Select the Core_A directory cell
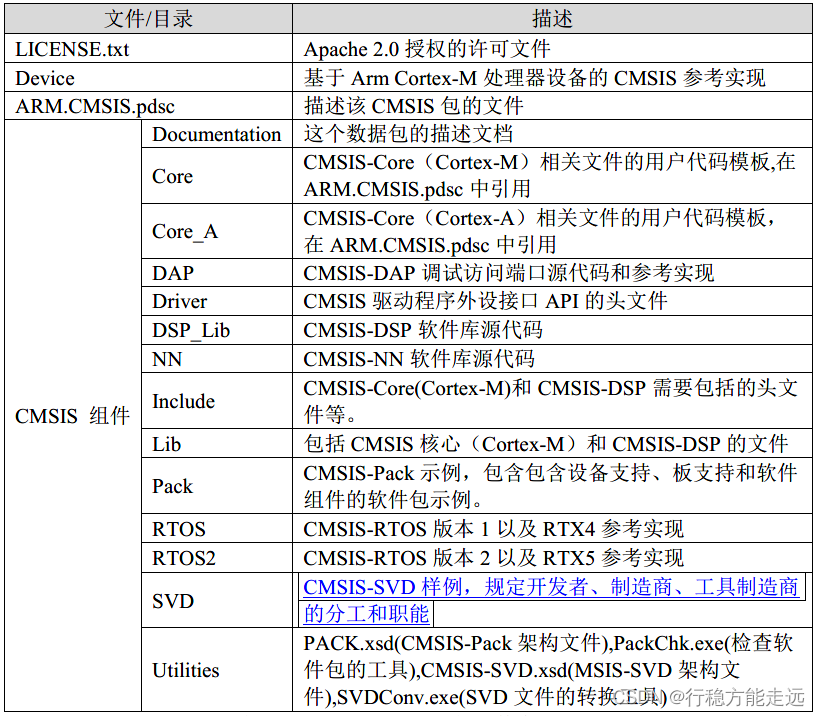The width and height of the screenshot is (820, 716). 217,231
